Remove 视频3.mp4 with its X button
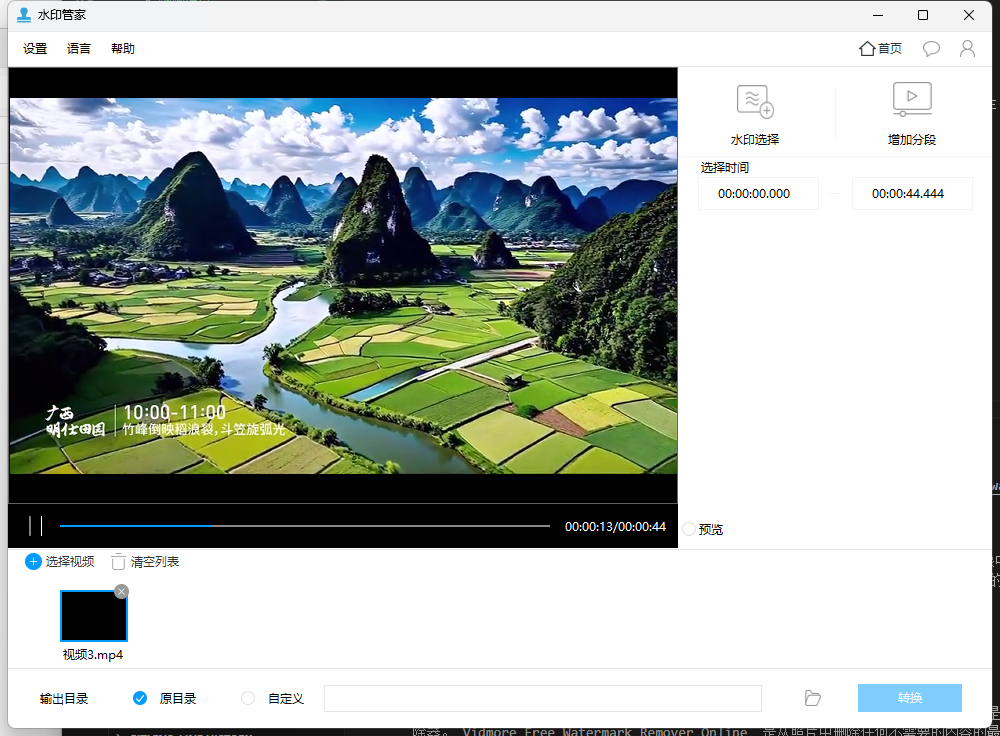 121,591
